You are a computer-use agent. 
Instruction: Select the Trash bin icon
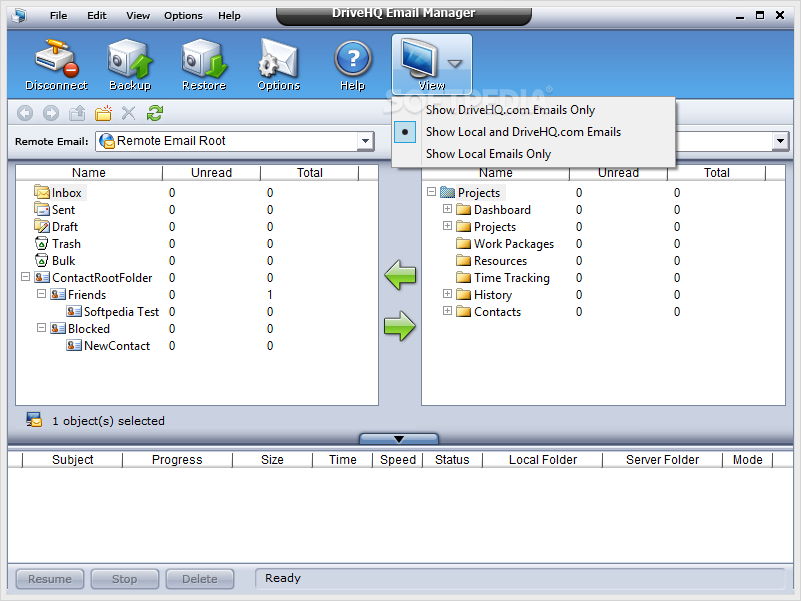(42, 243)
